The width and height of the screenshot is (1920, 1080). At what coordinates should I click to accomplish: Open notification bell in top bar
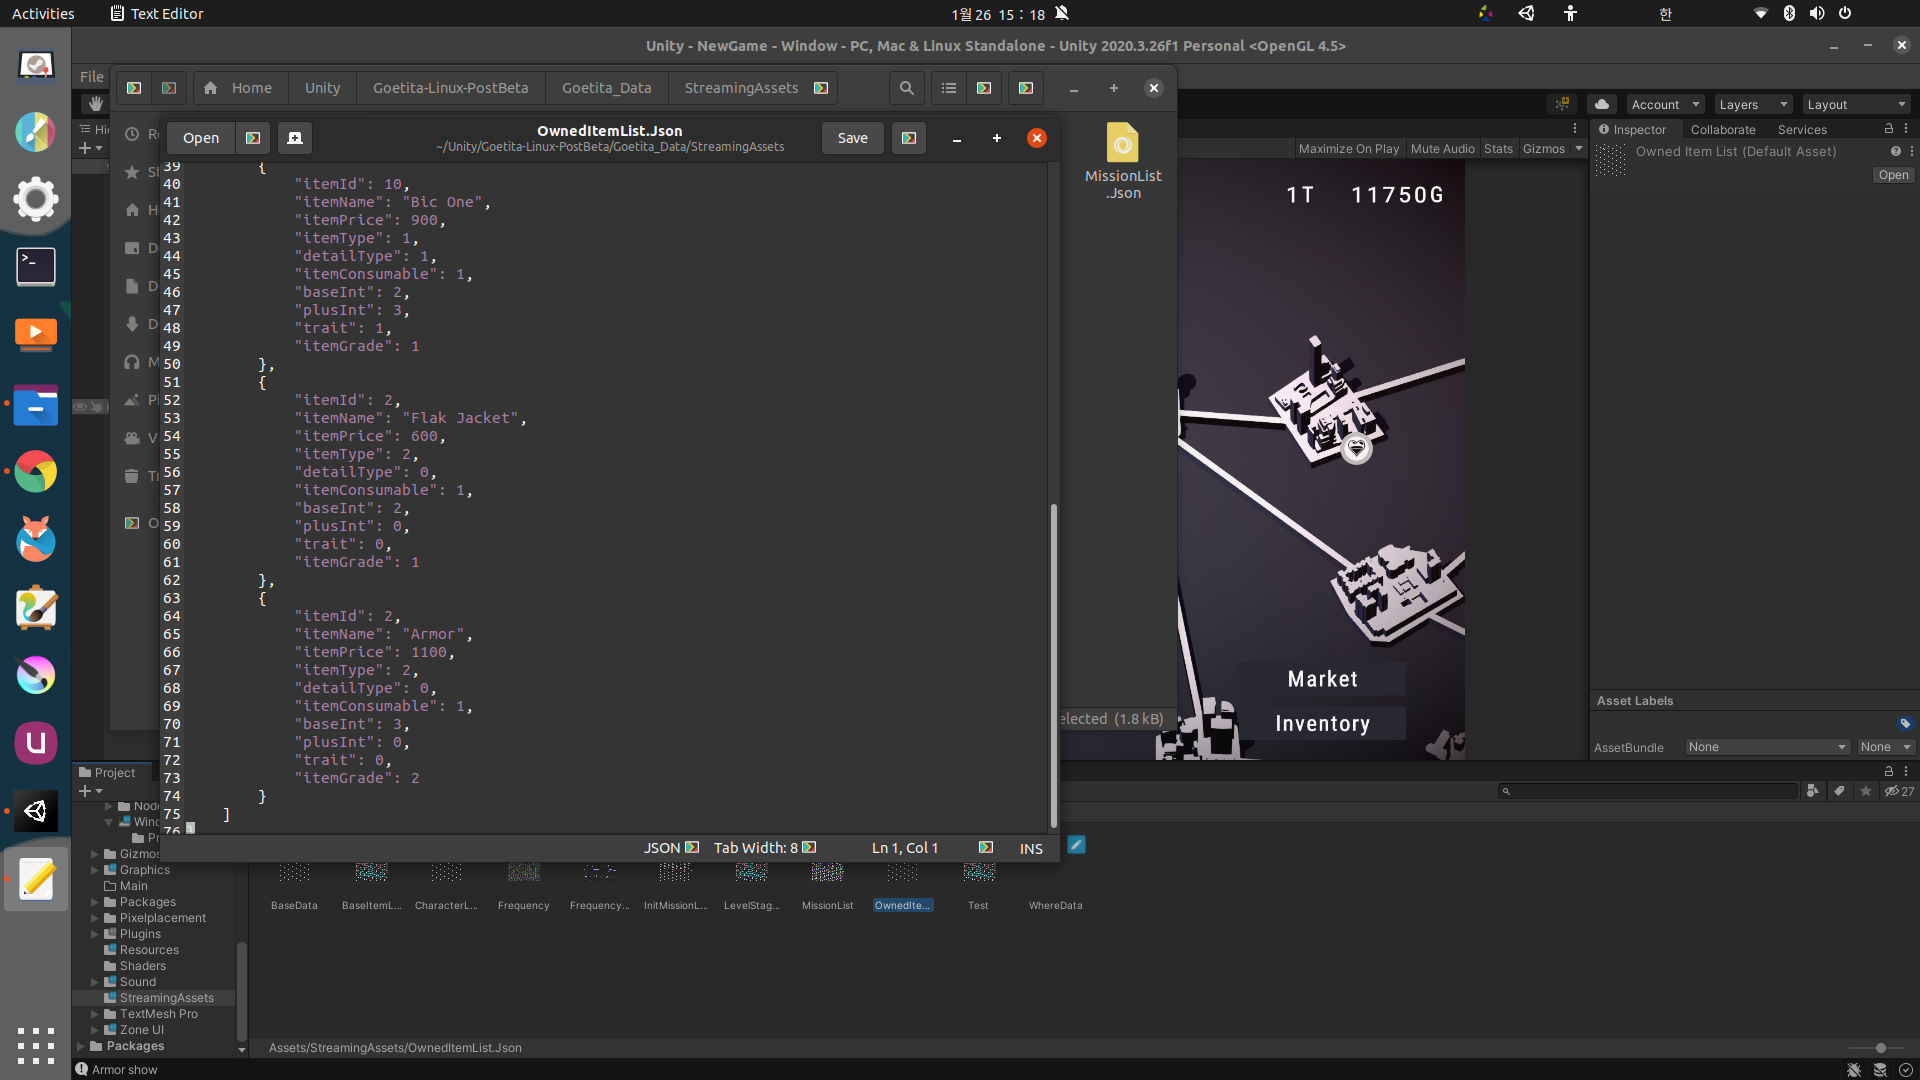click(x=1062, y=13)
